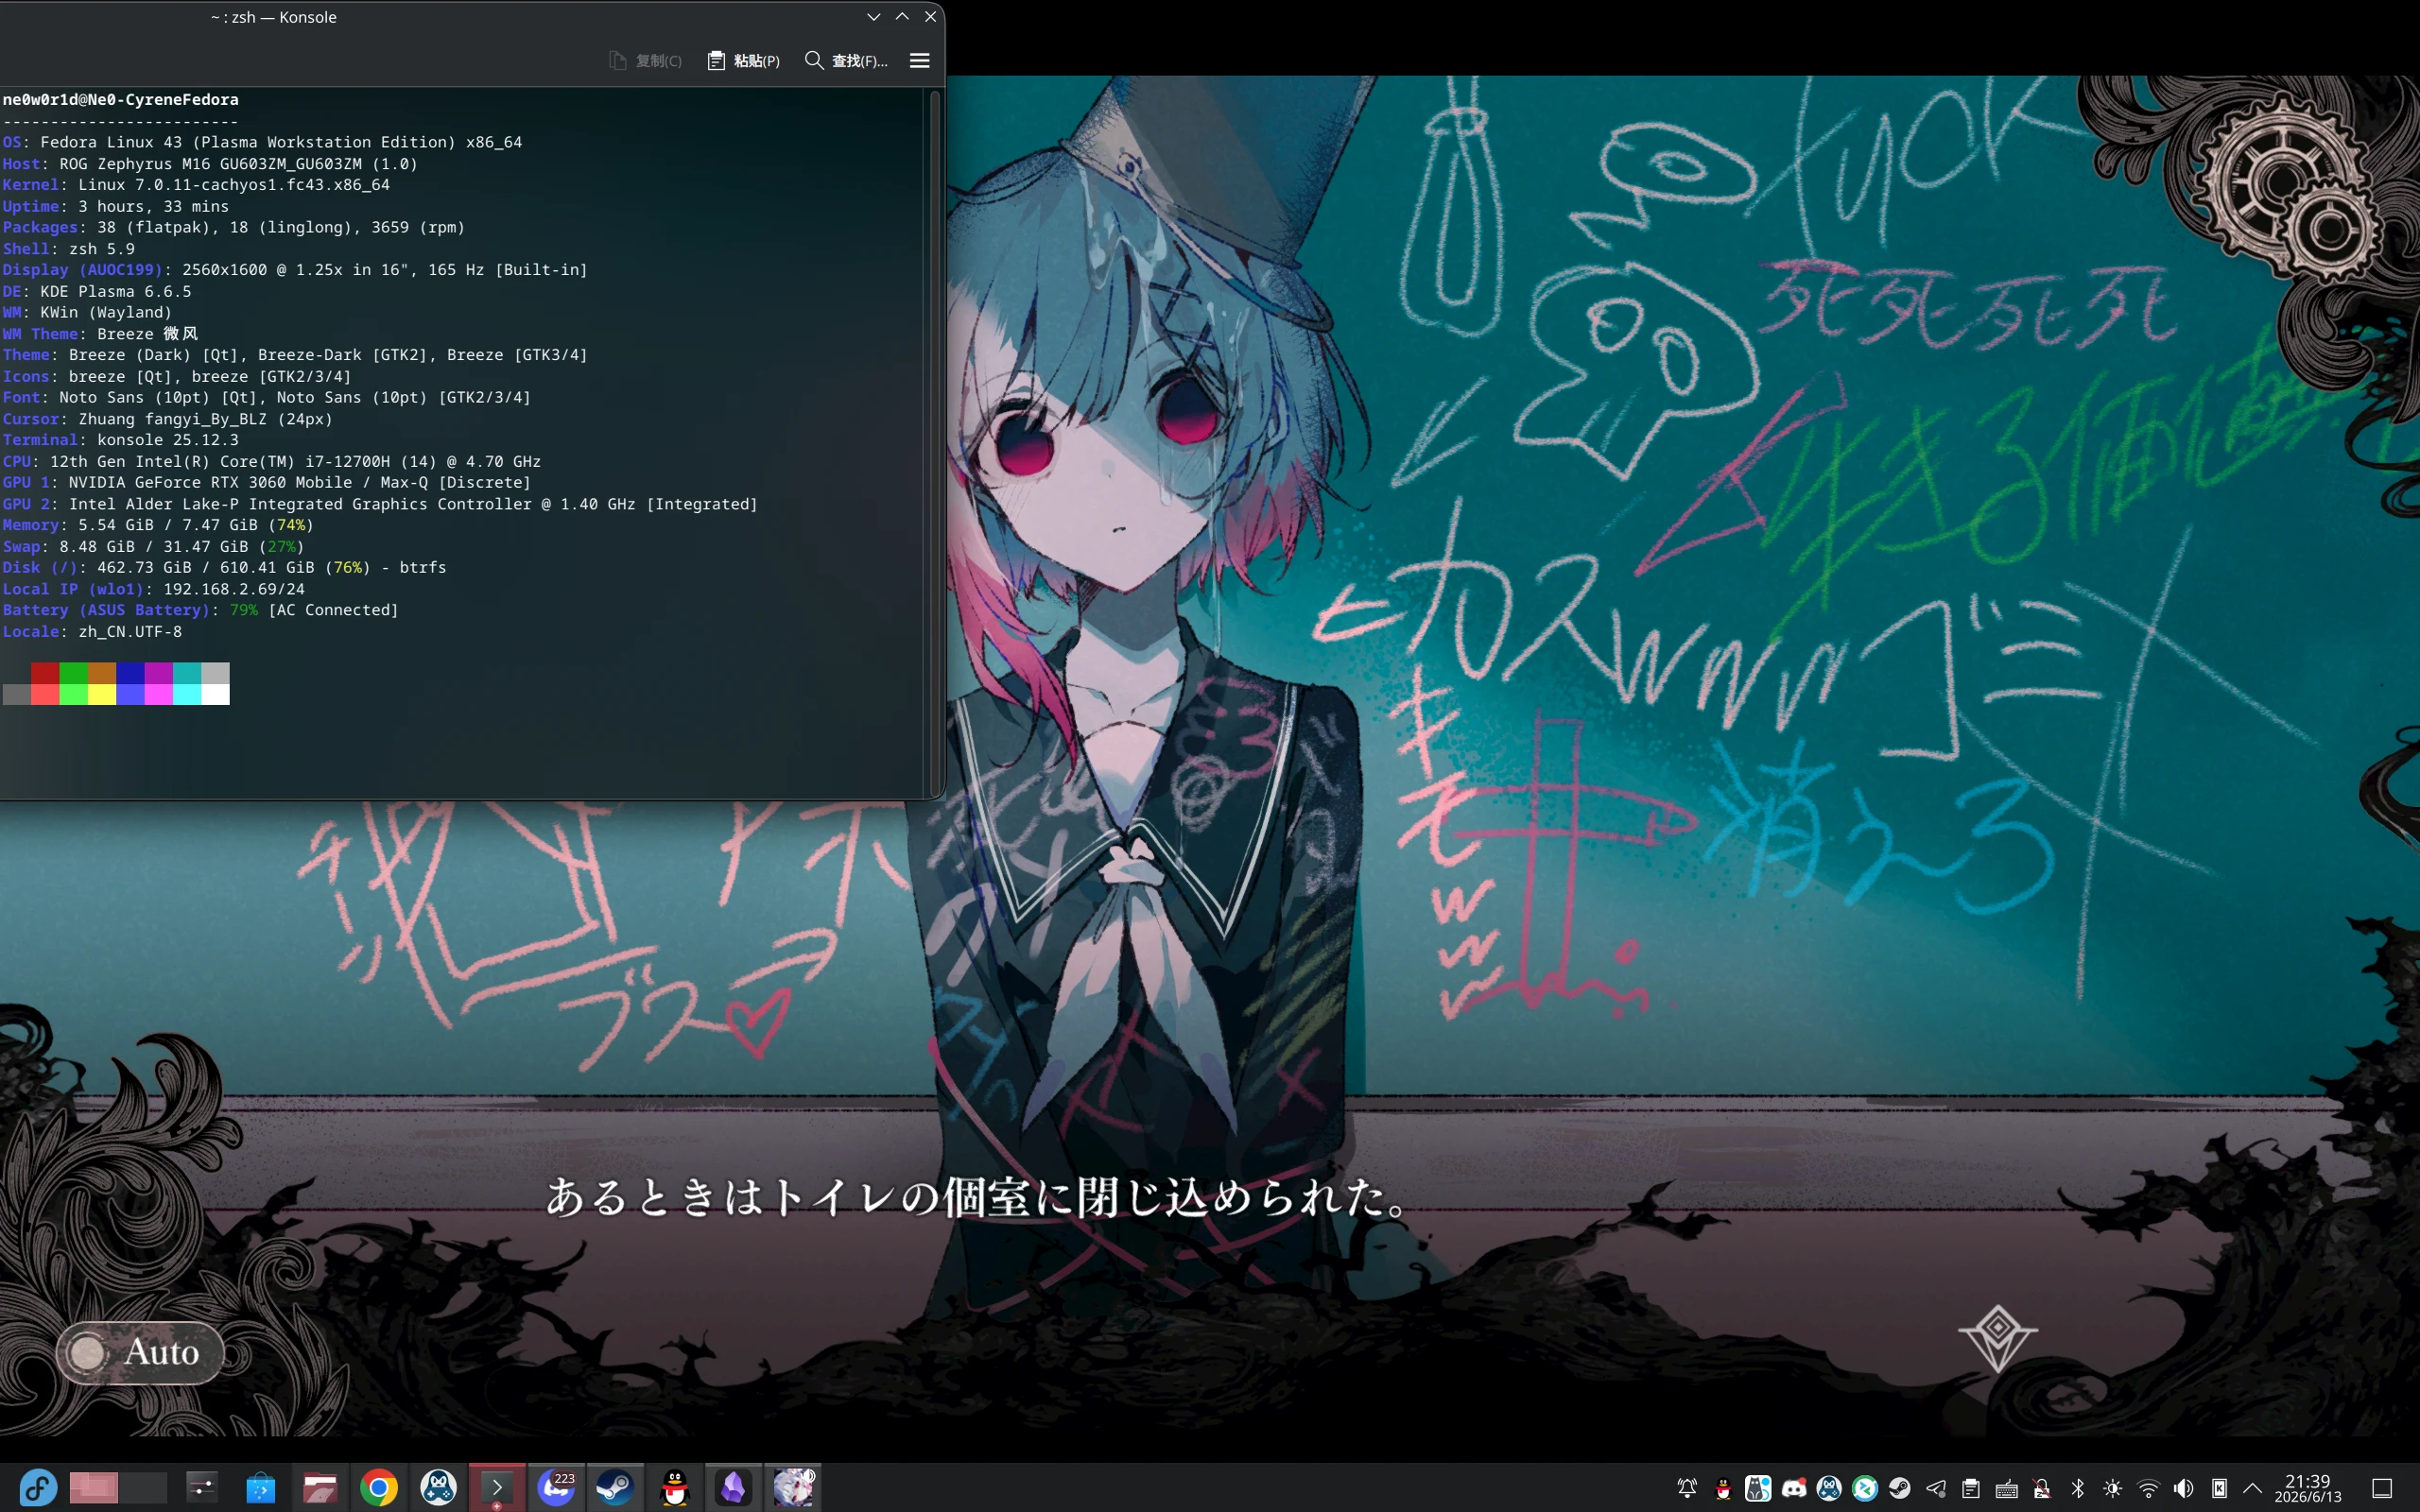Viewport: 2420px width, 1512px height.
Task: Open Discord with 223 badge in taskbar
Action: (x=556, y=1488)
